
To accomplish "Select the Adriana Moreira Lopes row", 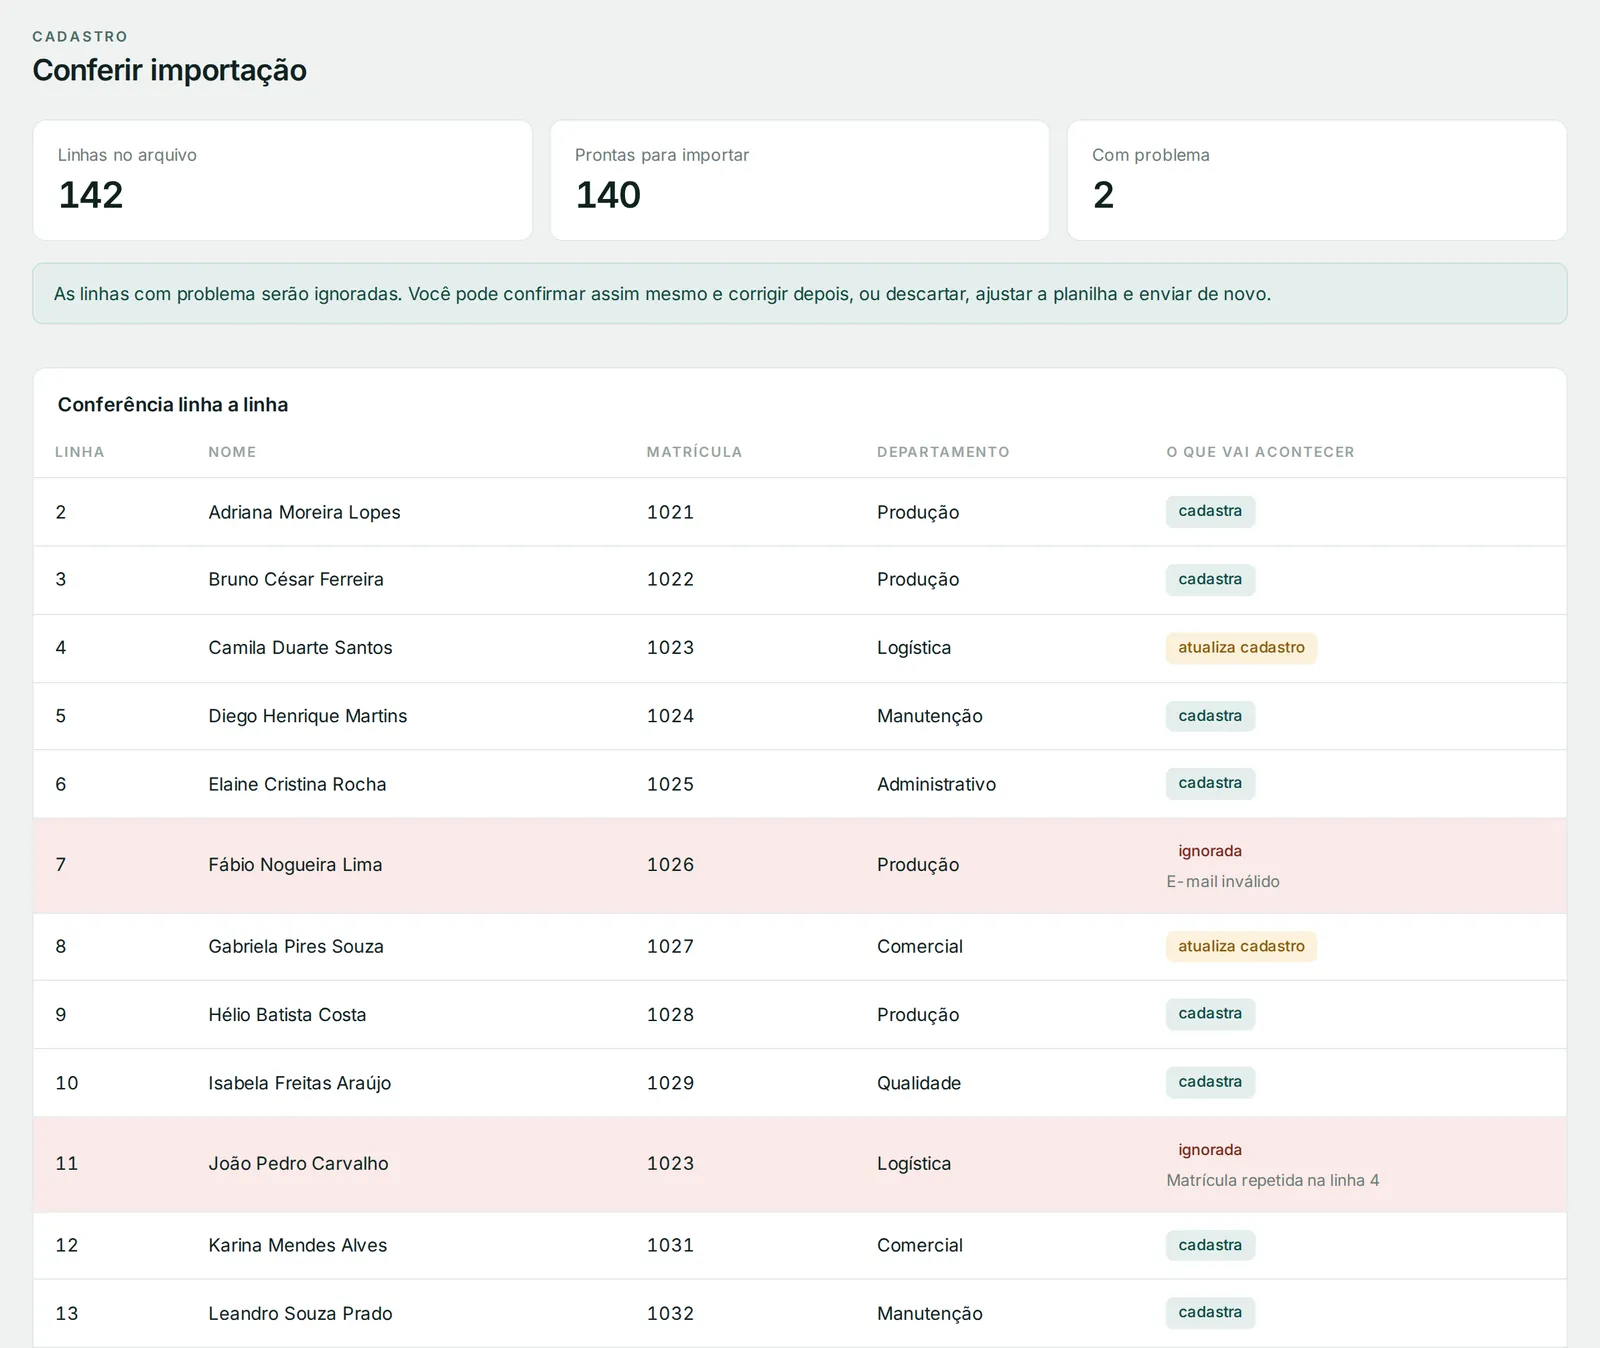I will point(800,512).
